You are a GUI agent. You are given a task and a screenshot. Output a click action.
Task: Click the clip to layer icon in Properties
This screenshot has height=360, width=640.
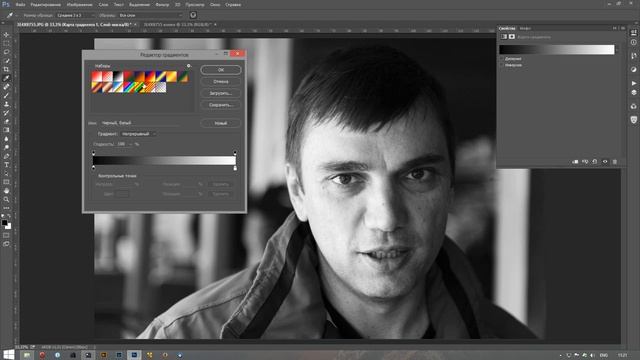(x=575, y=162)
